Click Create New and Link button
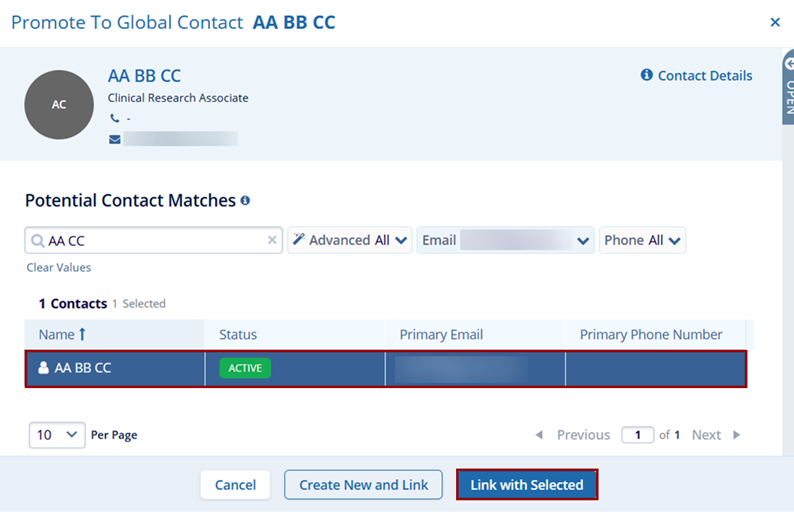The image size is (794, 512). tap(364, 485)
